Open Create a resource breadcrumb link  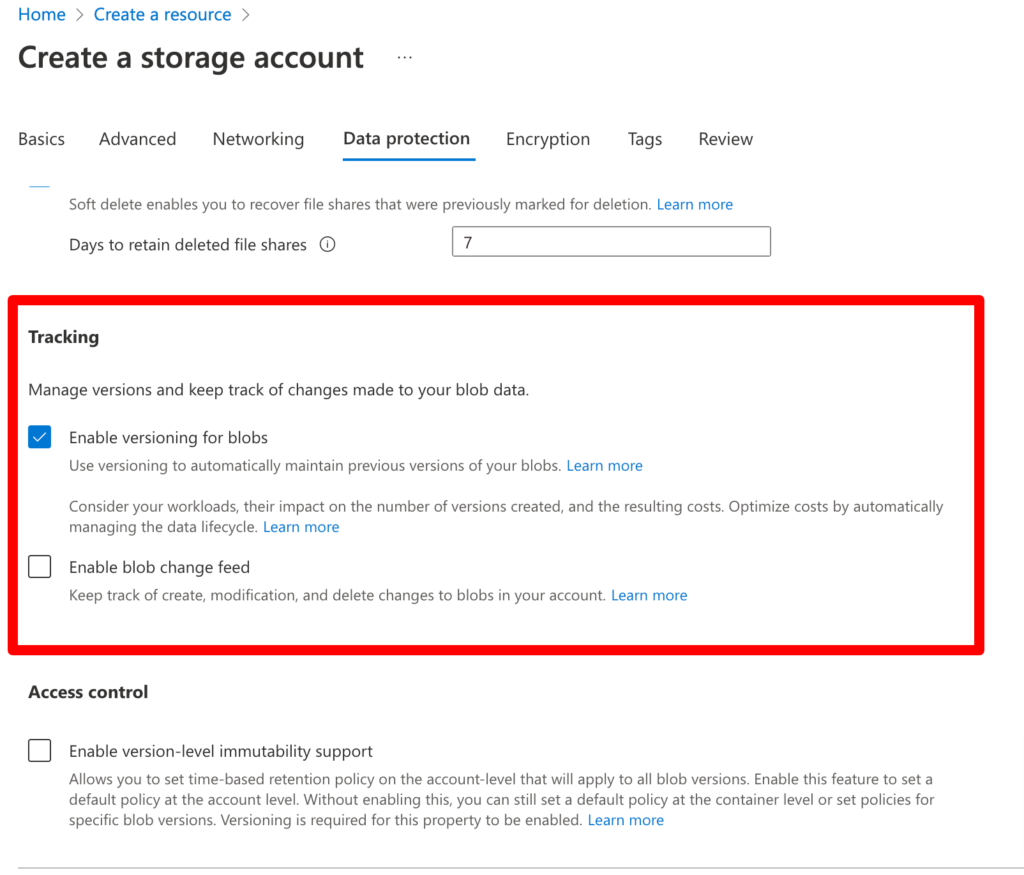pos(162,14)
